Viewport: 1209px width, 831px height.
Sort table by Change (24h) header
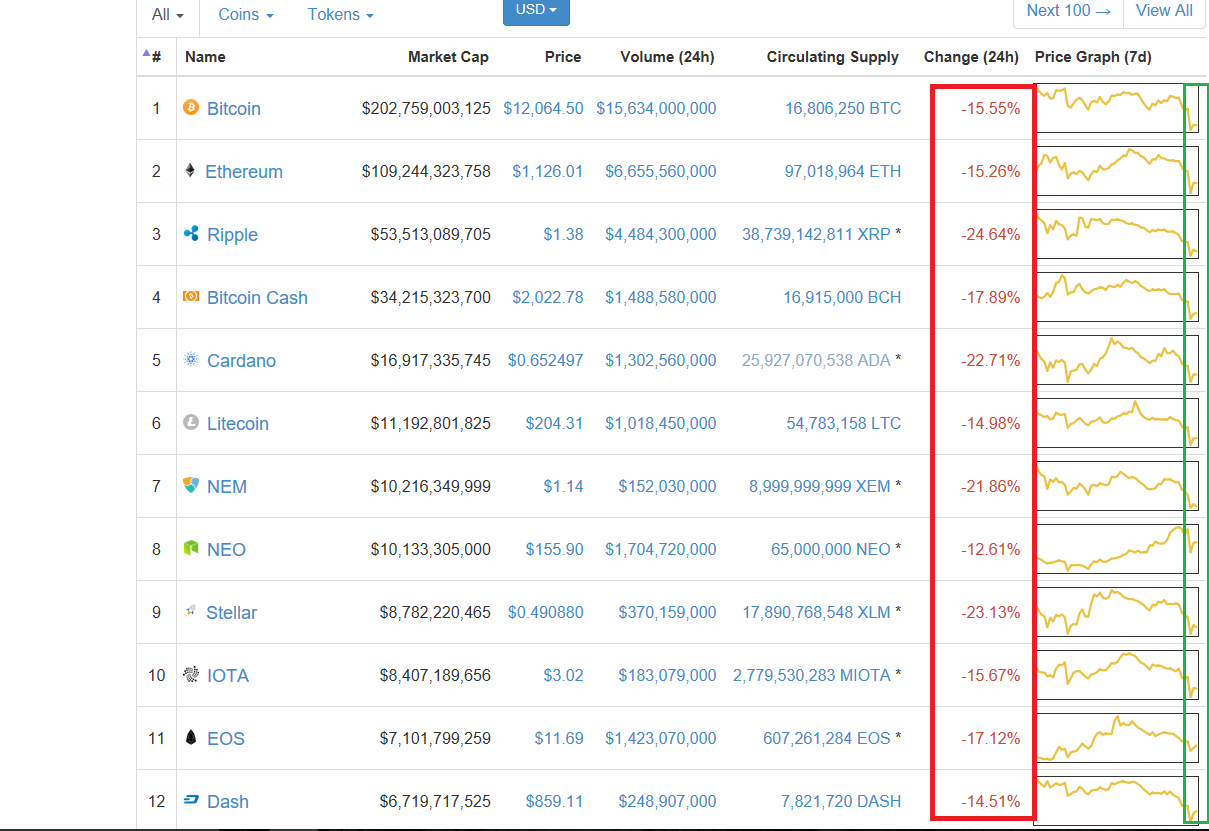[x=971, y=57]
